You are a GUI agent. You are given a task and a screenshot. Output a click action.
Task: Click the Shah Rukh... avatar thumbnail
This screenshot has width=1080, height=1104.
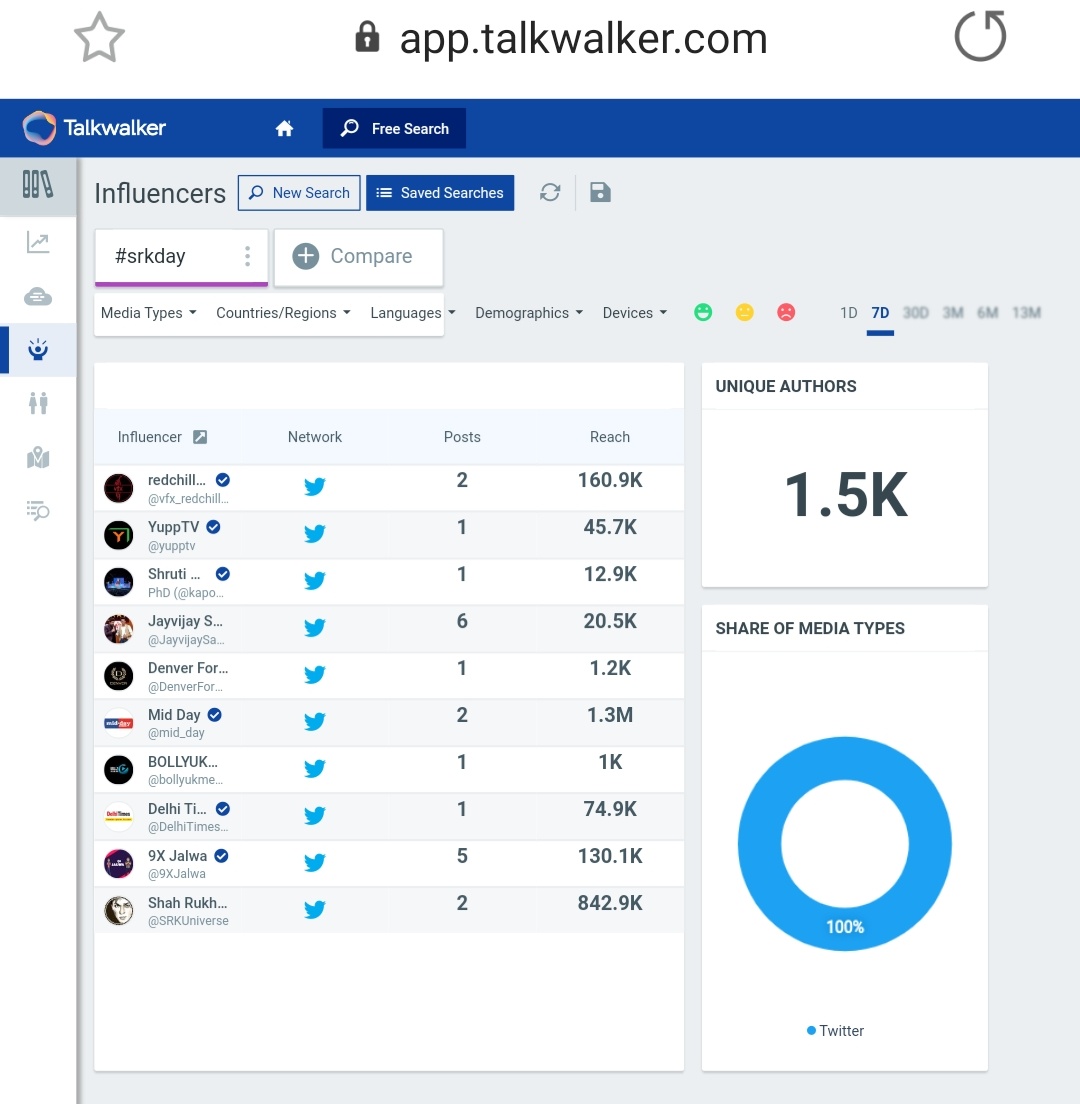point(118,911)
